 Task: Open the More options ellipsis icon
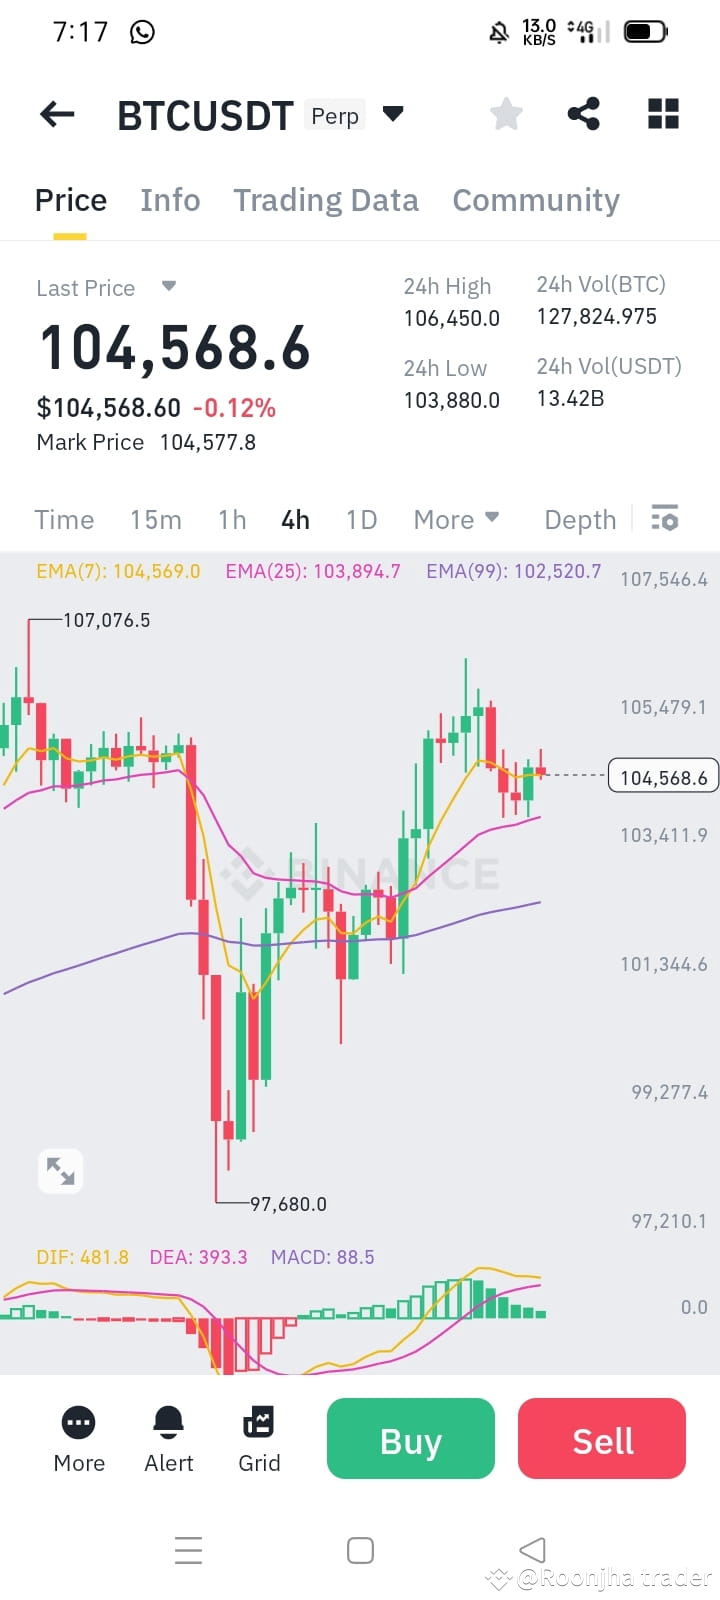[x=78, y=1438]
